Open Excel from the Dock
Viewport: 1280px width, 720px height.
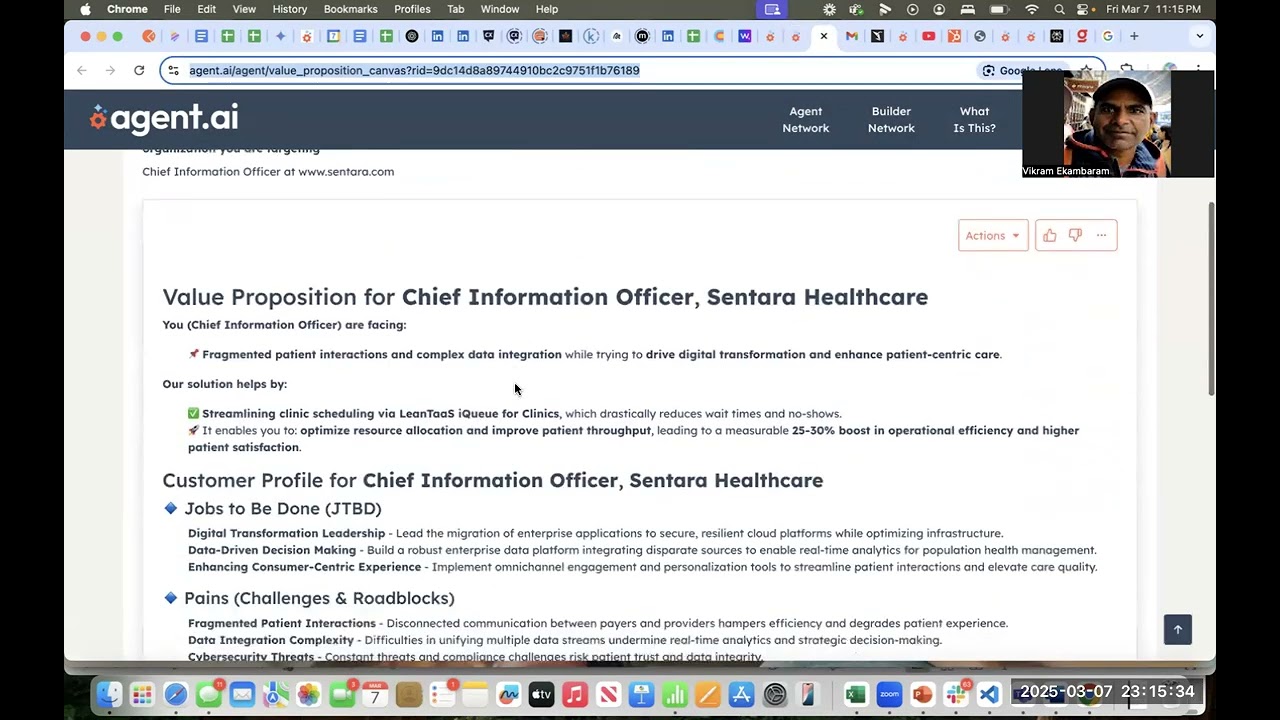[855, 694]
